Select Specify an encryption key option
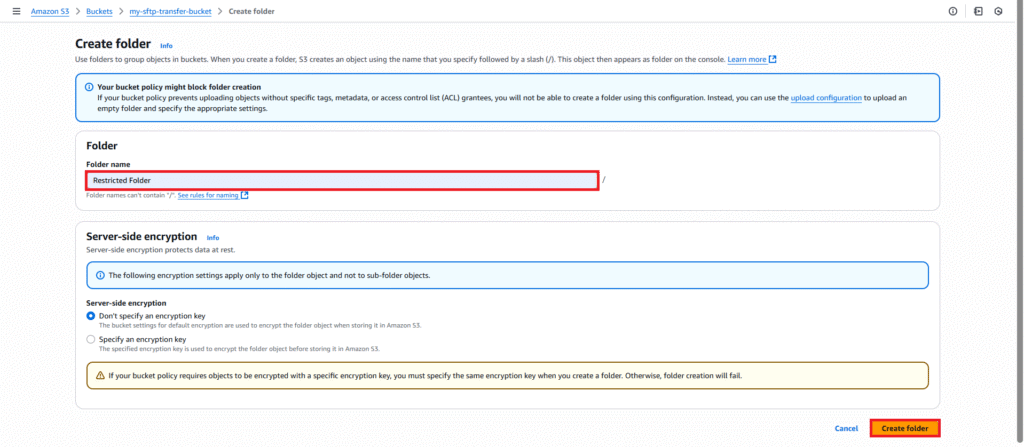1024x447 pixels. pos(91,340)
